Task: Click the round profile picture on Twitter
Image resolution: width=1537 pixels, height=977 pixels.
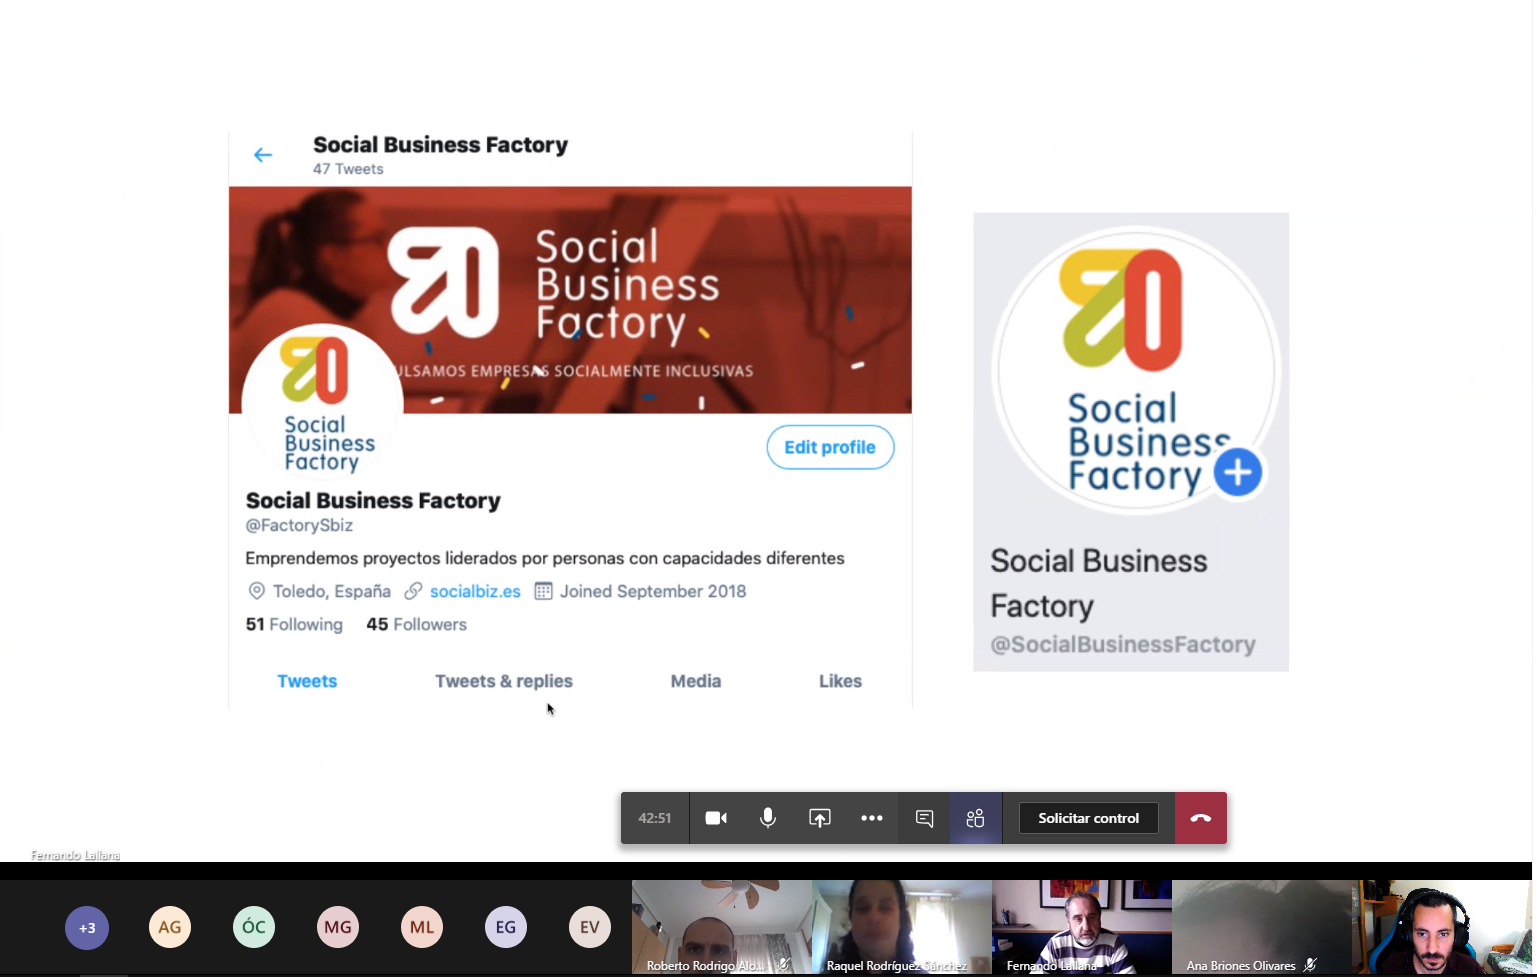Action: point(322,405)
